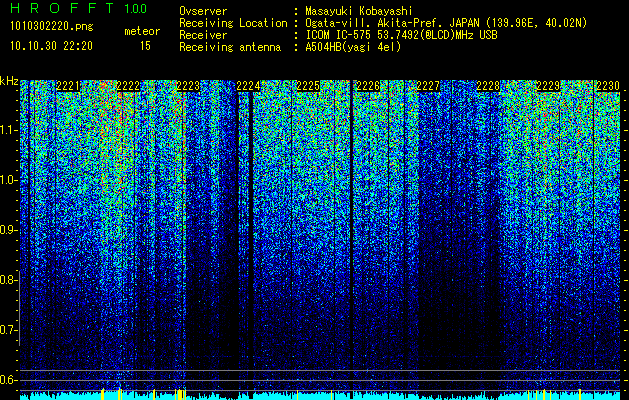Click the Ovserver label
Viewport: 629px width, 400px height.
203,11
